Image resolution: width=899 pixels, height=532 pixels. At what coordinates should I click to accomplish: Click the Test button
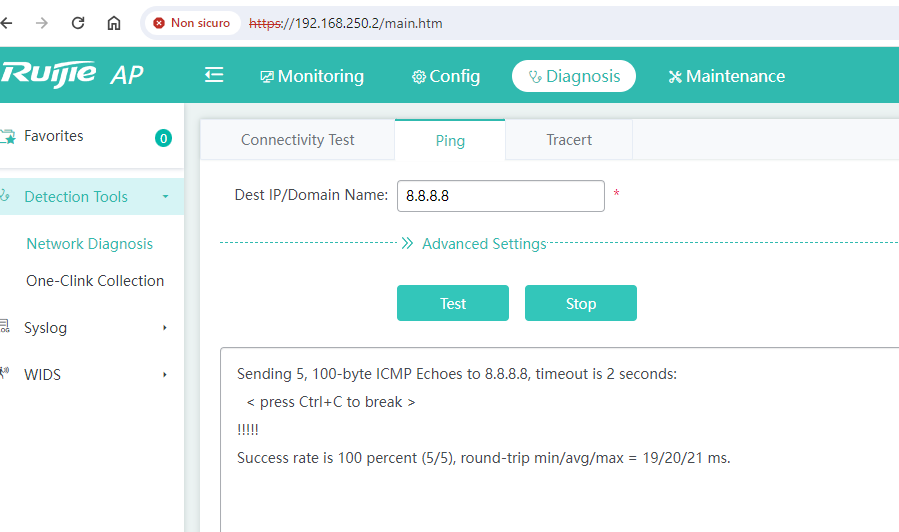[453, 303]
